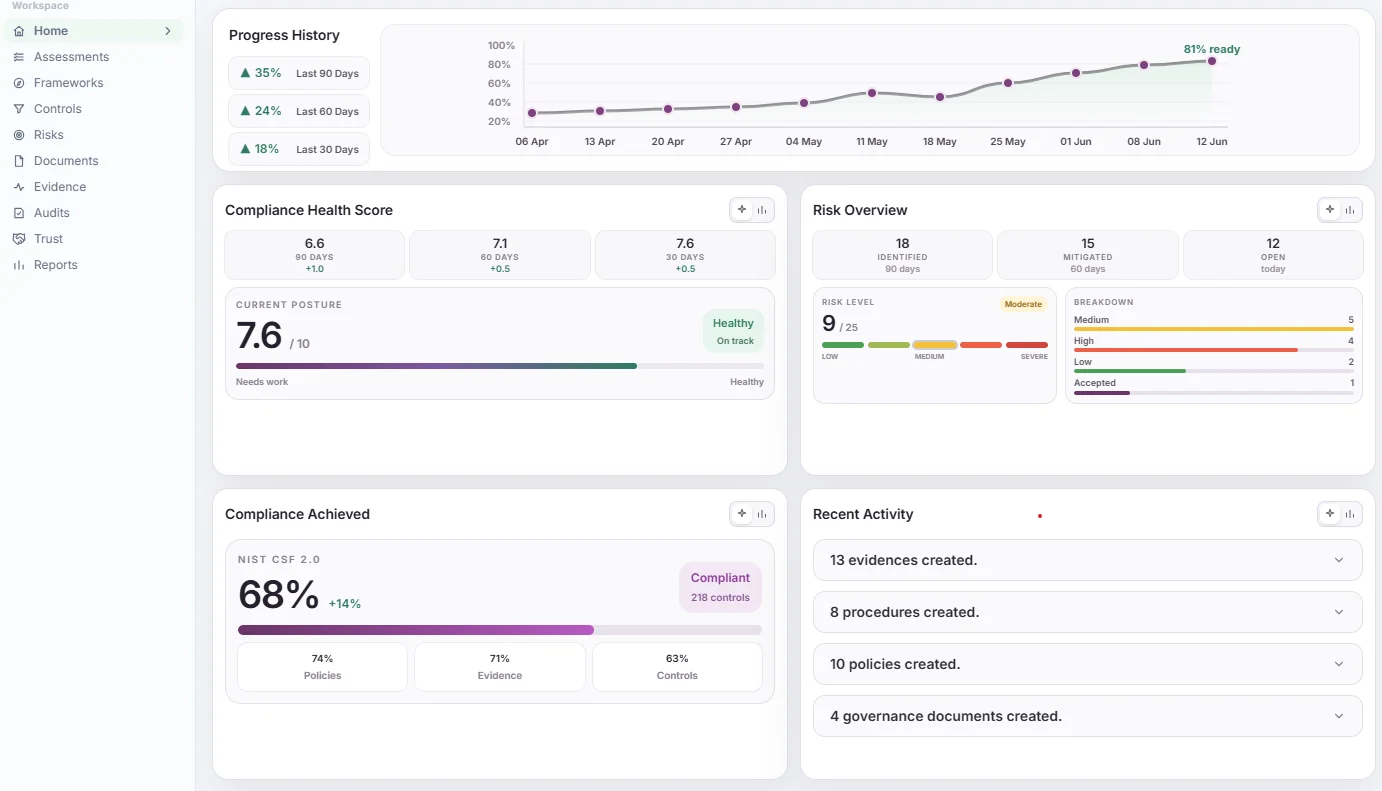Select the 35% Last 90 Days card

pos(299,73)
